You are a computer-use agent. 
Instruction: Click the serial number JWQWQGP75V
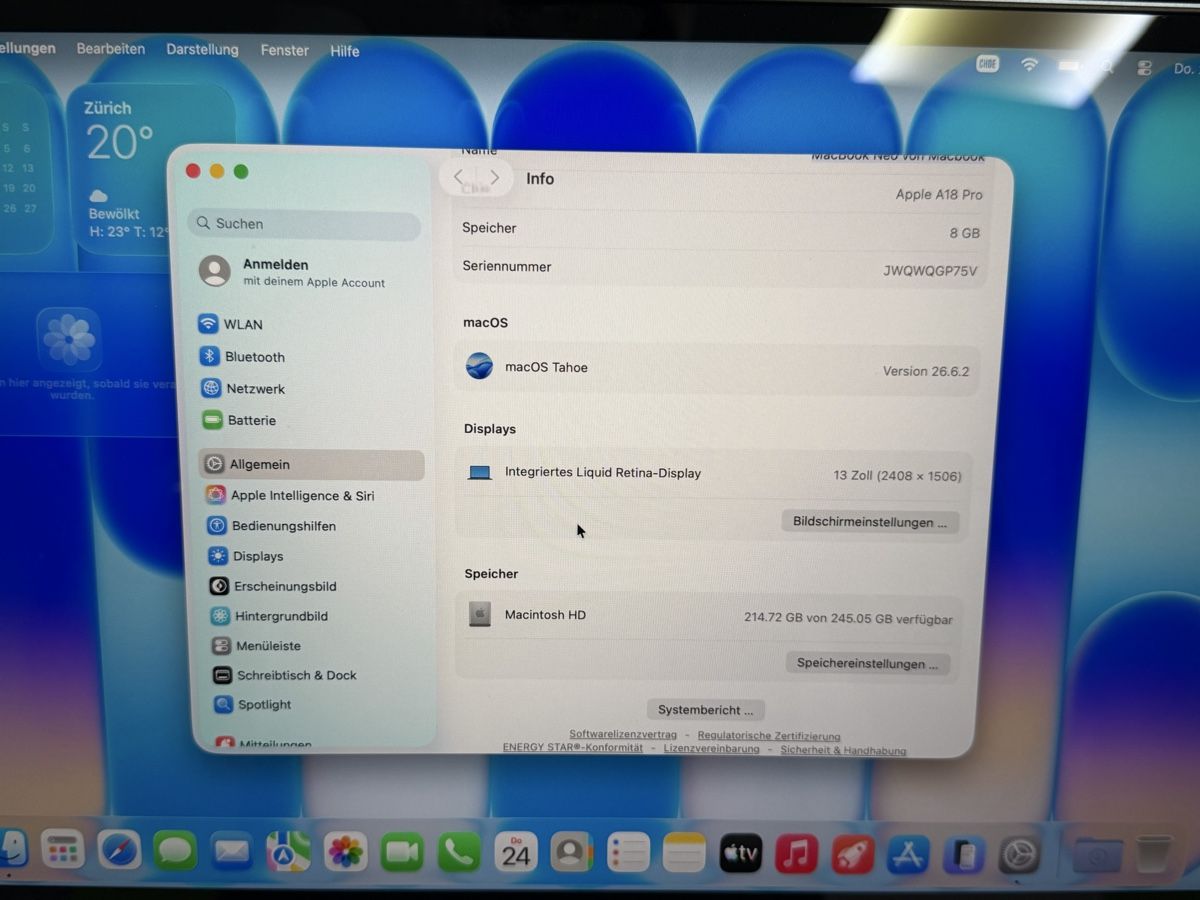(x=930, y=271)
